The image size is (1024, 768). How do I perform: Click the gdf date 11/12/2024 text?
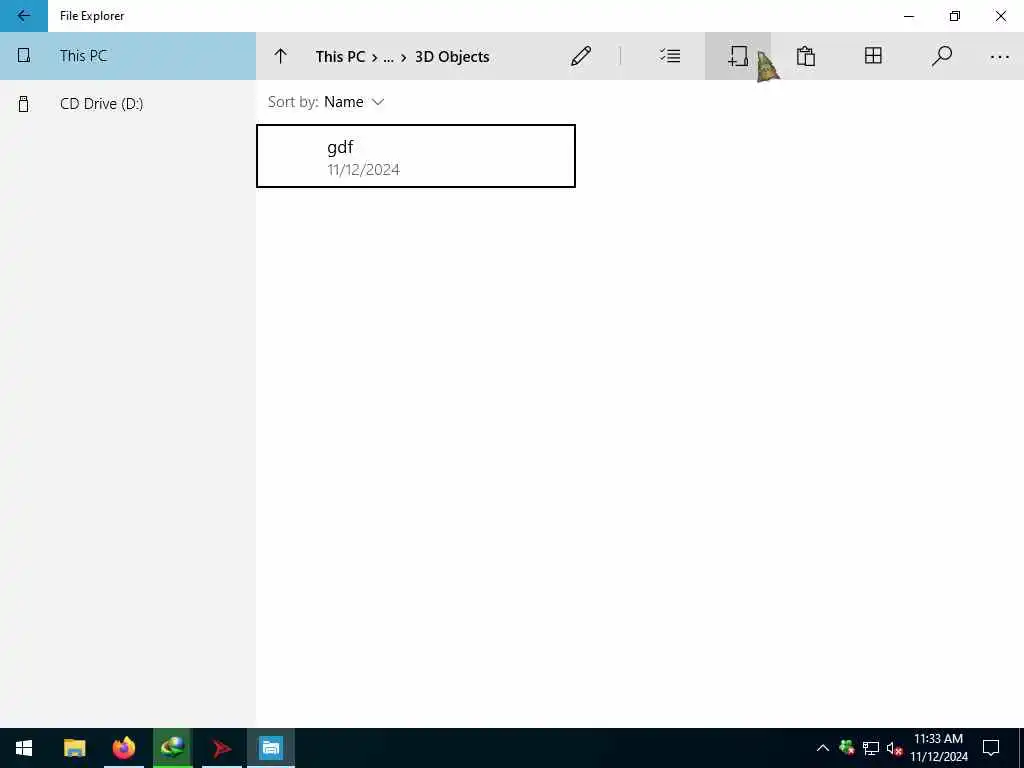[x=363, y=170]
